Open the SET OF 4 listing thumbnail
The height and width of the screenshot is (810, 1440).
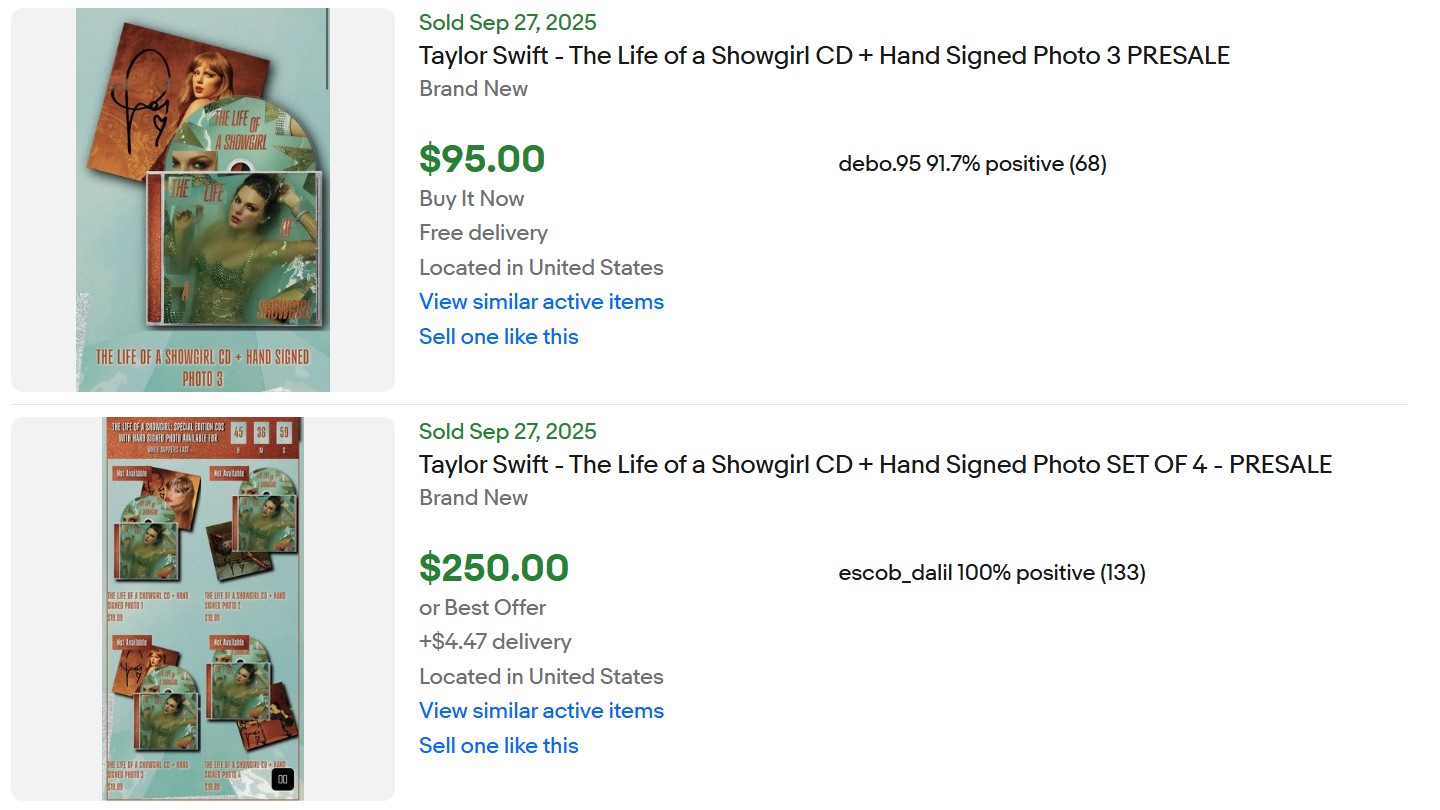(203, 608)
